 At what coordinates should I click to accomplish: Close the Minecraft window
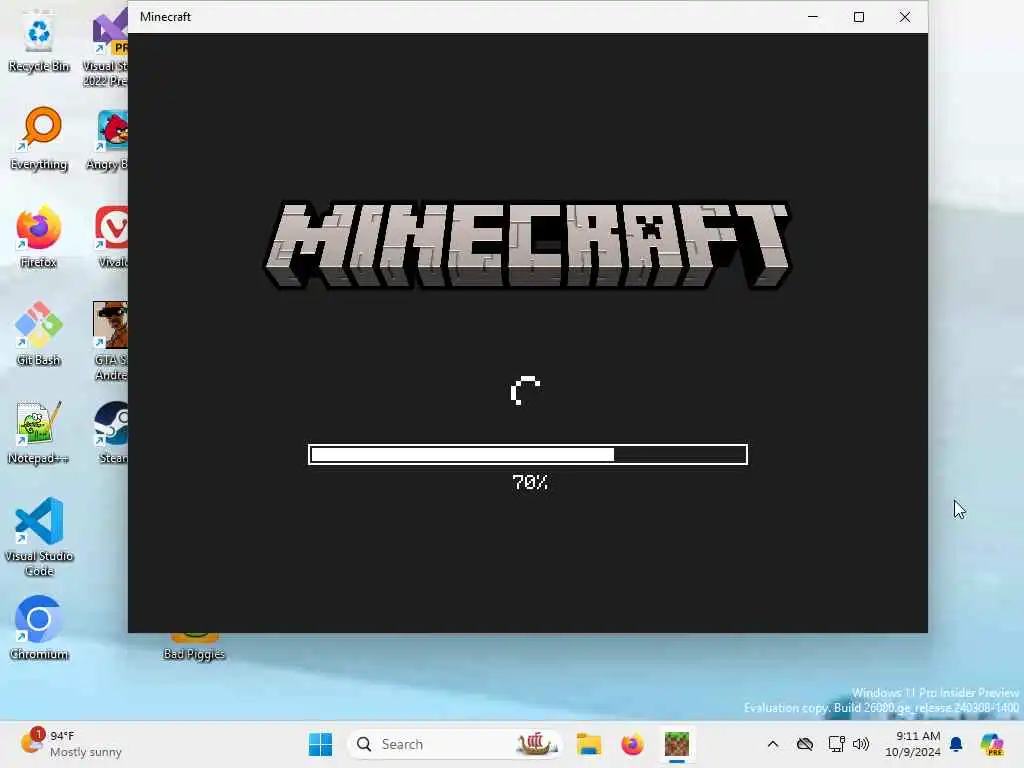click(904, 17)
